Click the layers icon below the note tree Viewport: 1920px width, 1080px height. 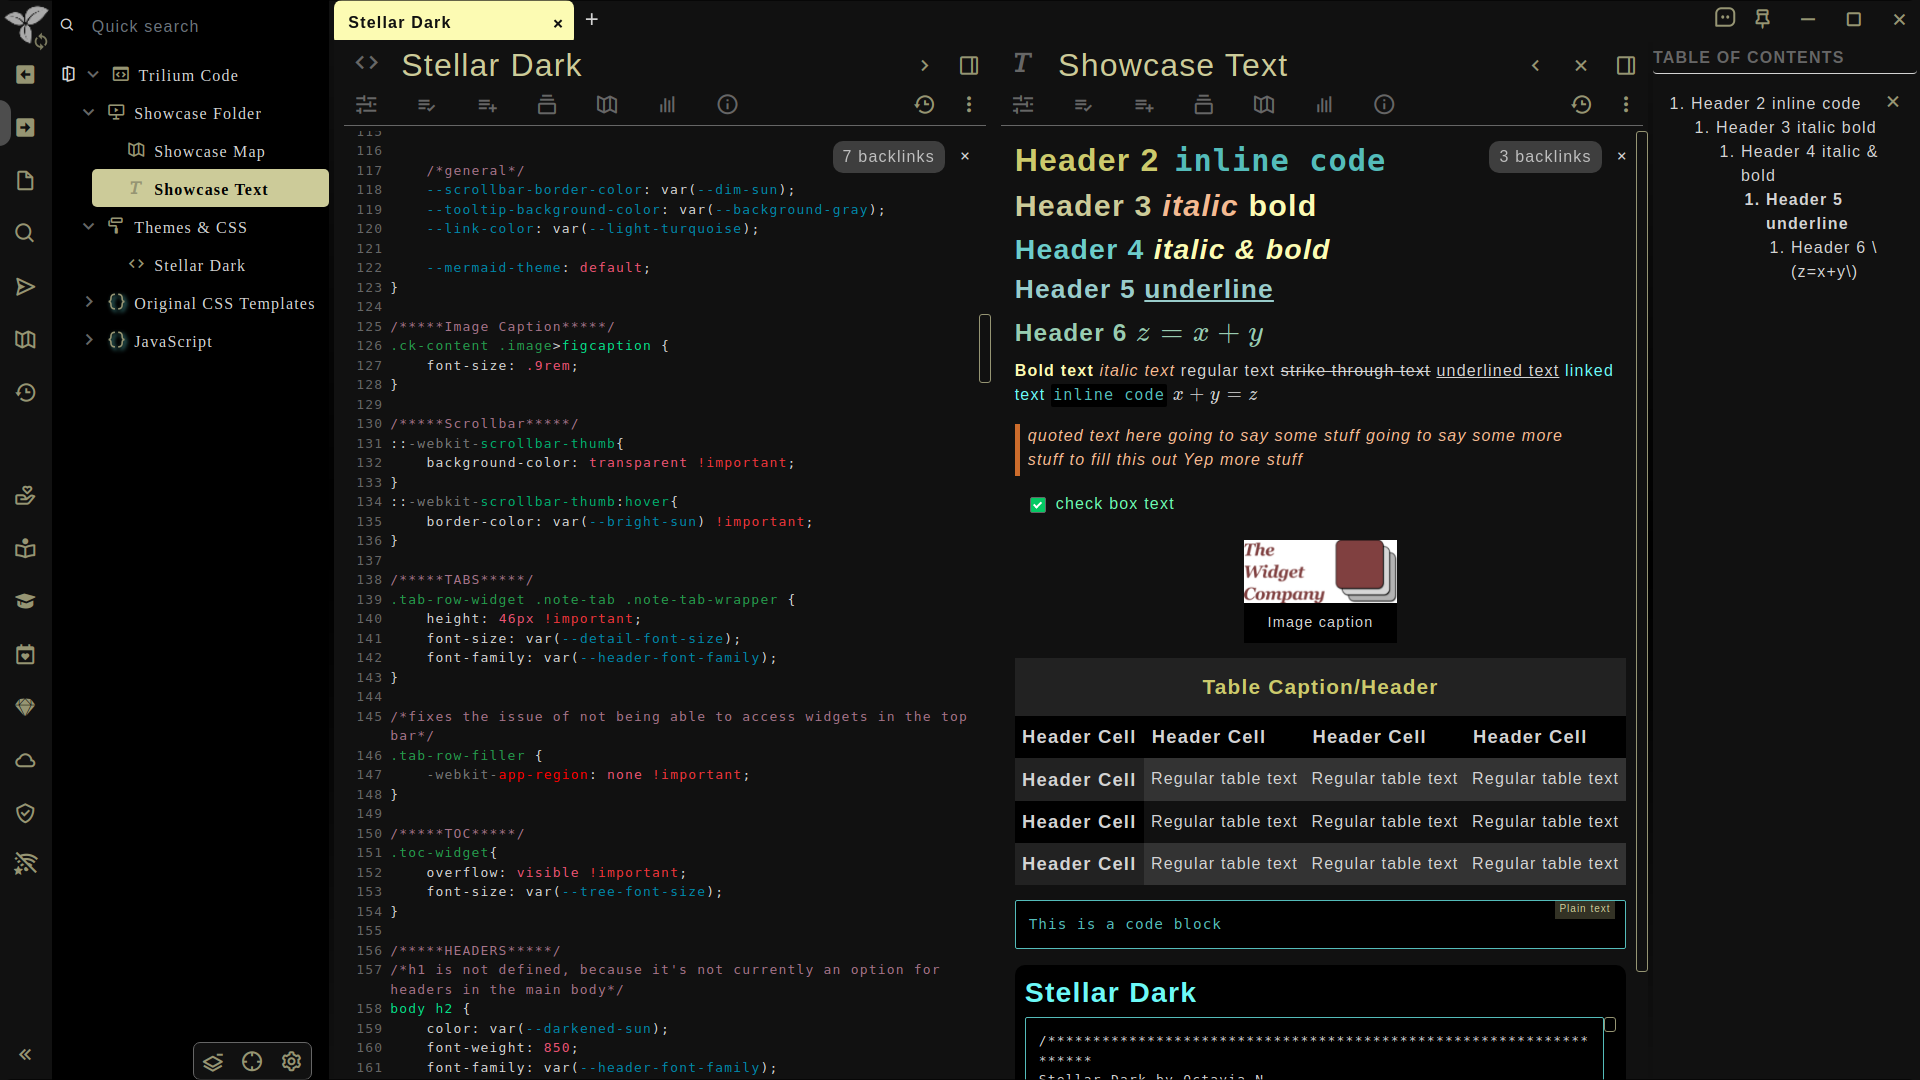pyautogui.click(x=213, y=1062)
